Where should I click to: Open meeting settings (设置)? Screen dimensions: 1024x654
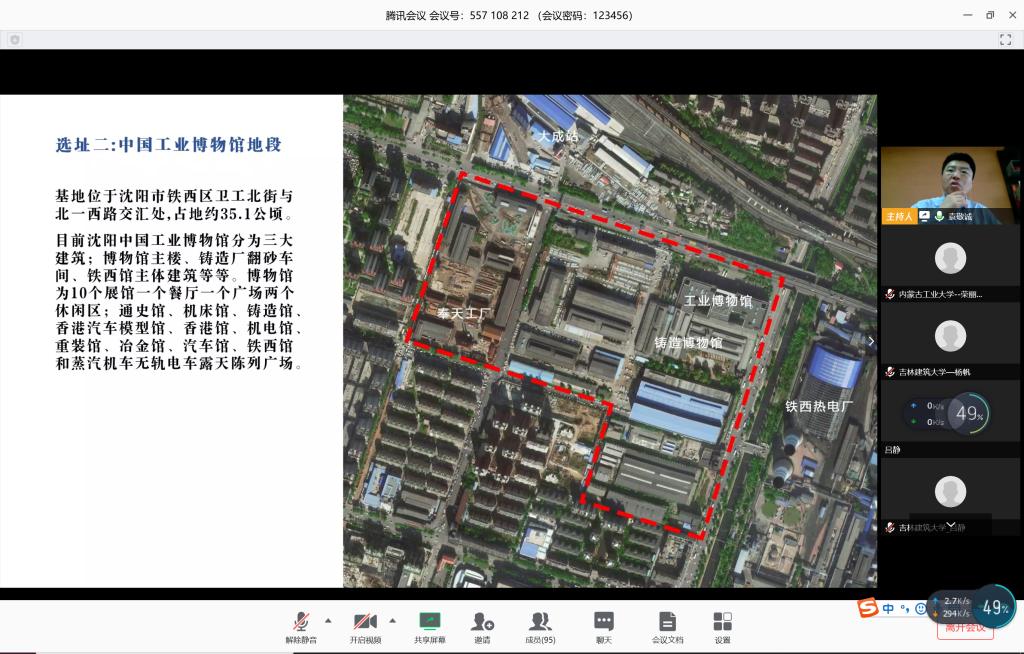coord(722,627)
